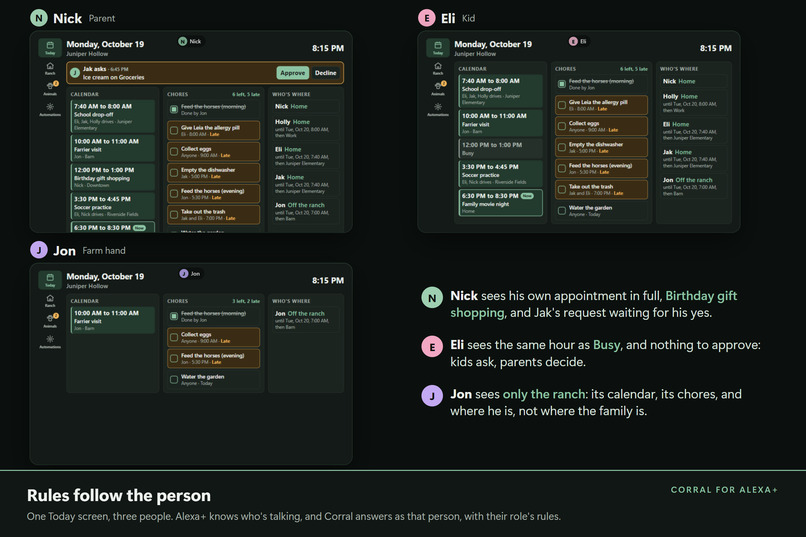The height and width of the screenshot is (537, 806).
Task: Select 'Jak Home' in Eli's Who's Where list
Action: (694, 158)
